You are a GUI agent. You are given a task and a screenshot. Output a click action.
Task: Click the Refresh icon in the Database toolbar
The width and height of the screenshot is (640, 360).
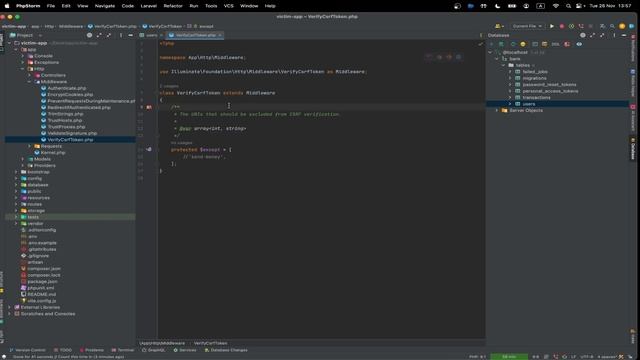pyautogui.click(x=513, y=44)
